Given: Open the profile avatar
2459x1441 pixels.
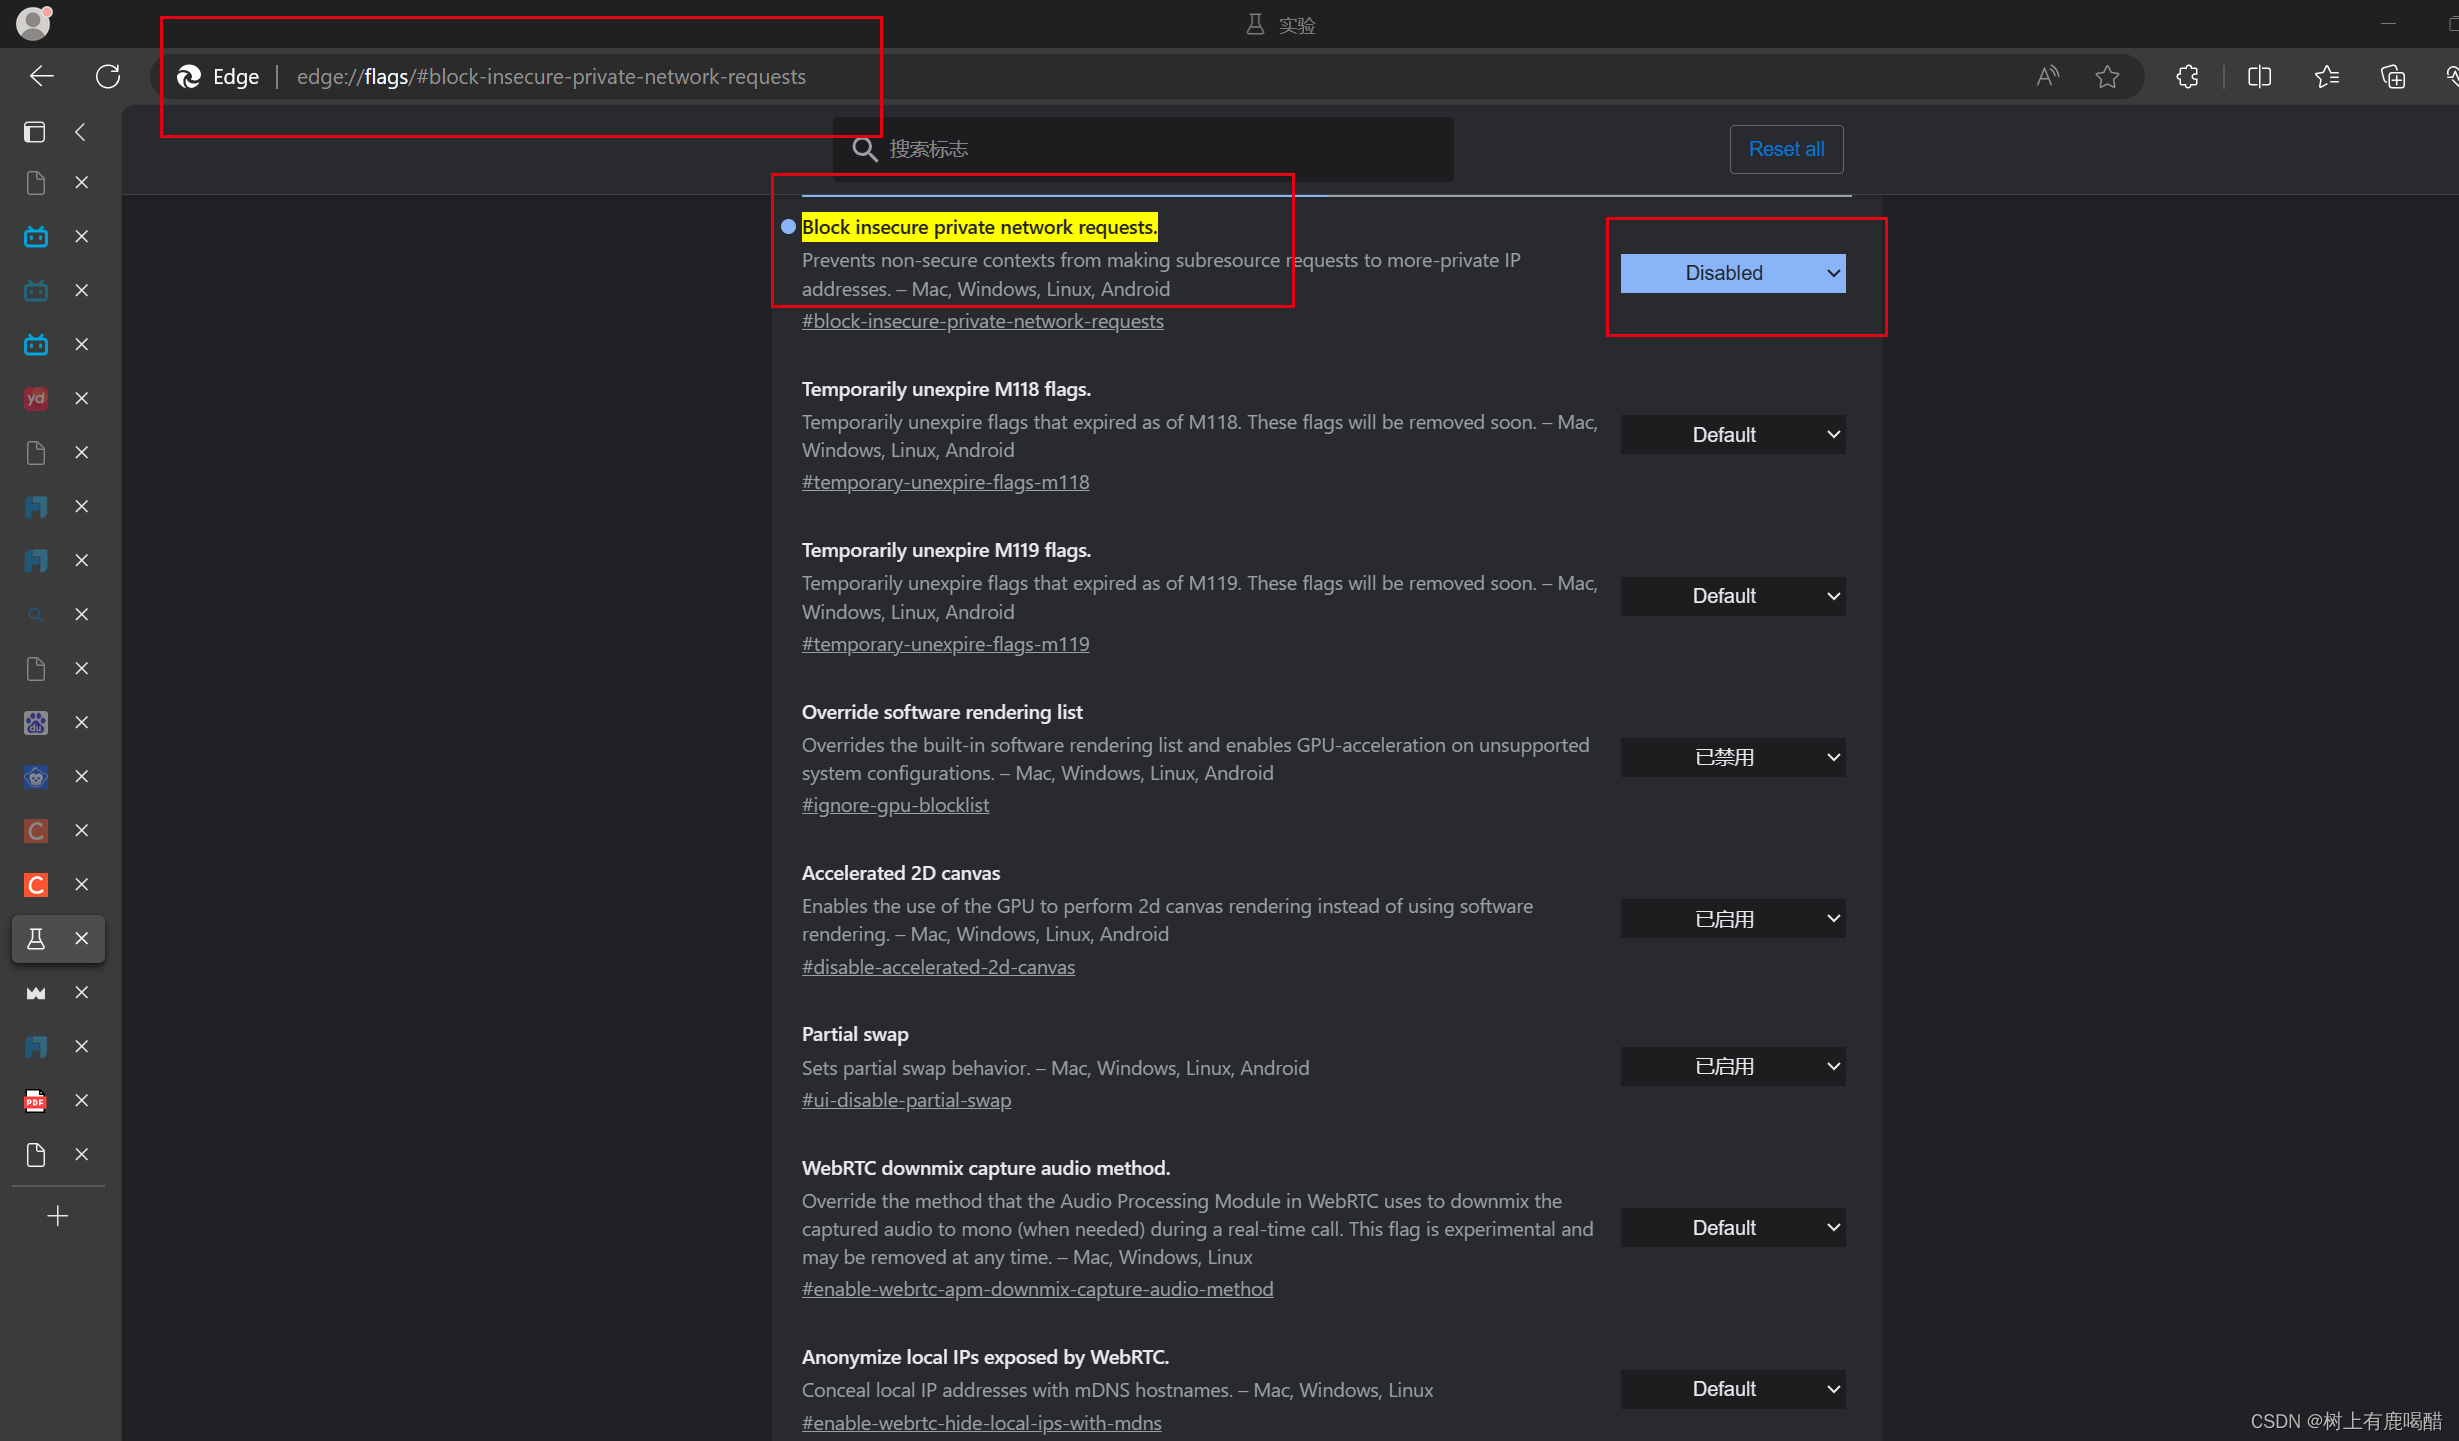Looking at the screenshot, I should click(x=33, y=22).
